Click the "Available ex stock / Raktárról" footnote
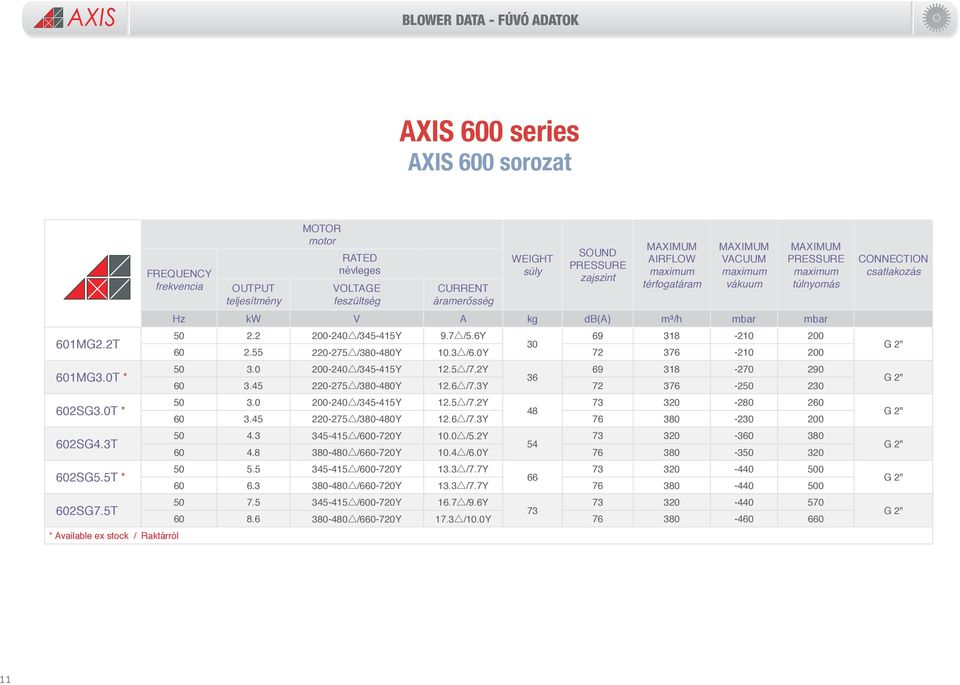960x685 pixels. [114, 536]
